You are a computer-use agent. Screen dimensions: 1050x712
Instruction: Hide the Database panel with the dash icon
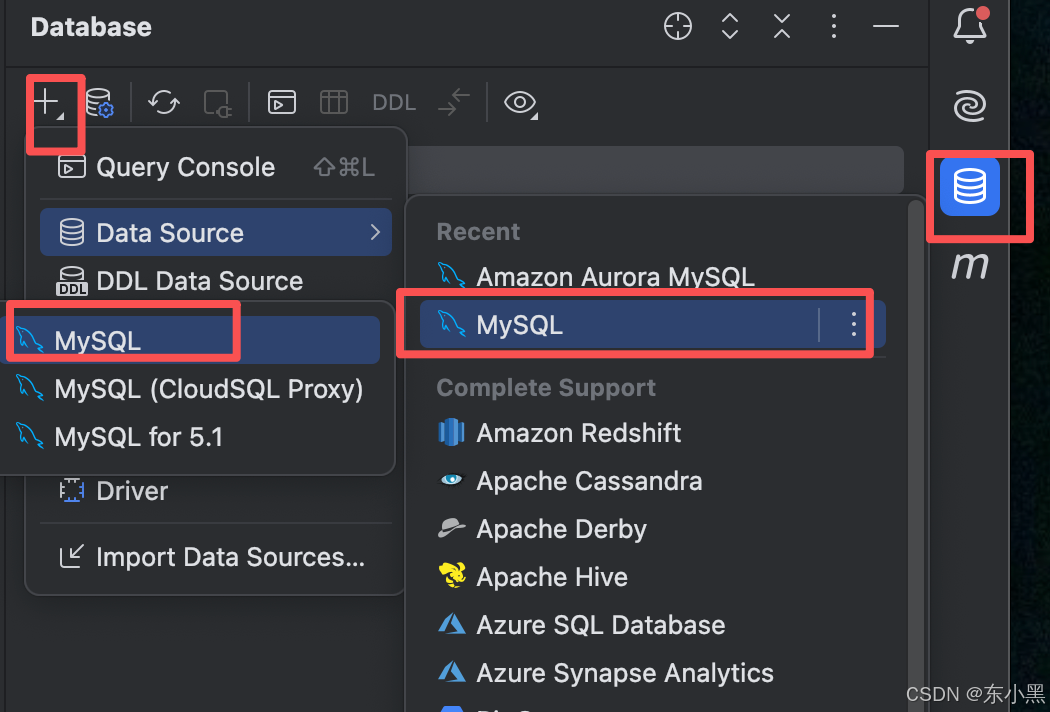pos(886,27)
